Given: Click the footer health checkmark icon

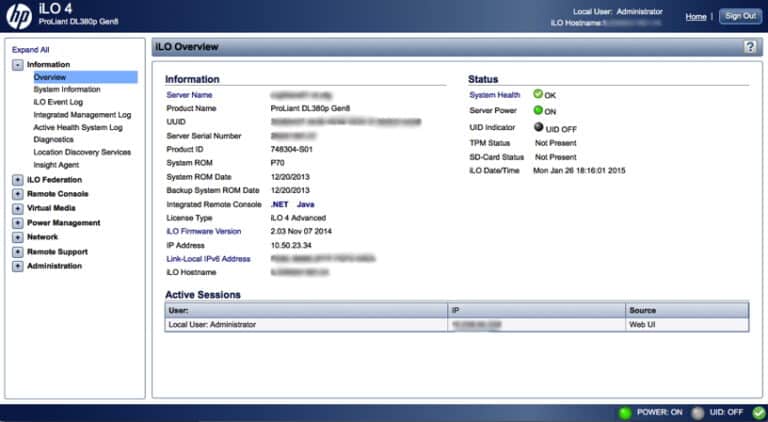Looking at the screenshot, I should tap(759, 413).
